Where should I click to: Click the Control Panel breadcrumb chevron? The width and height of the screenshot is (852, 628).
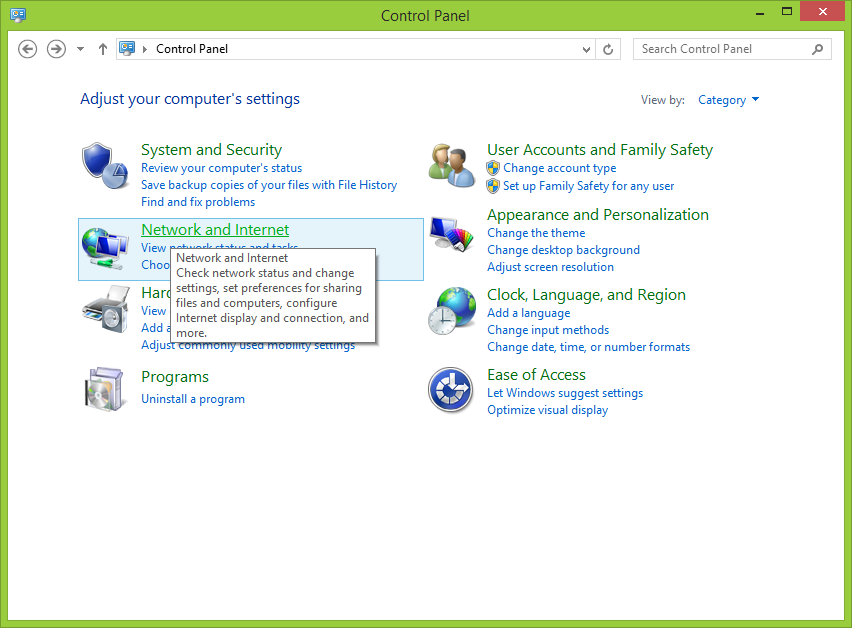[146, 49]
